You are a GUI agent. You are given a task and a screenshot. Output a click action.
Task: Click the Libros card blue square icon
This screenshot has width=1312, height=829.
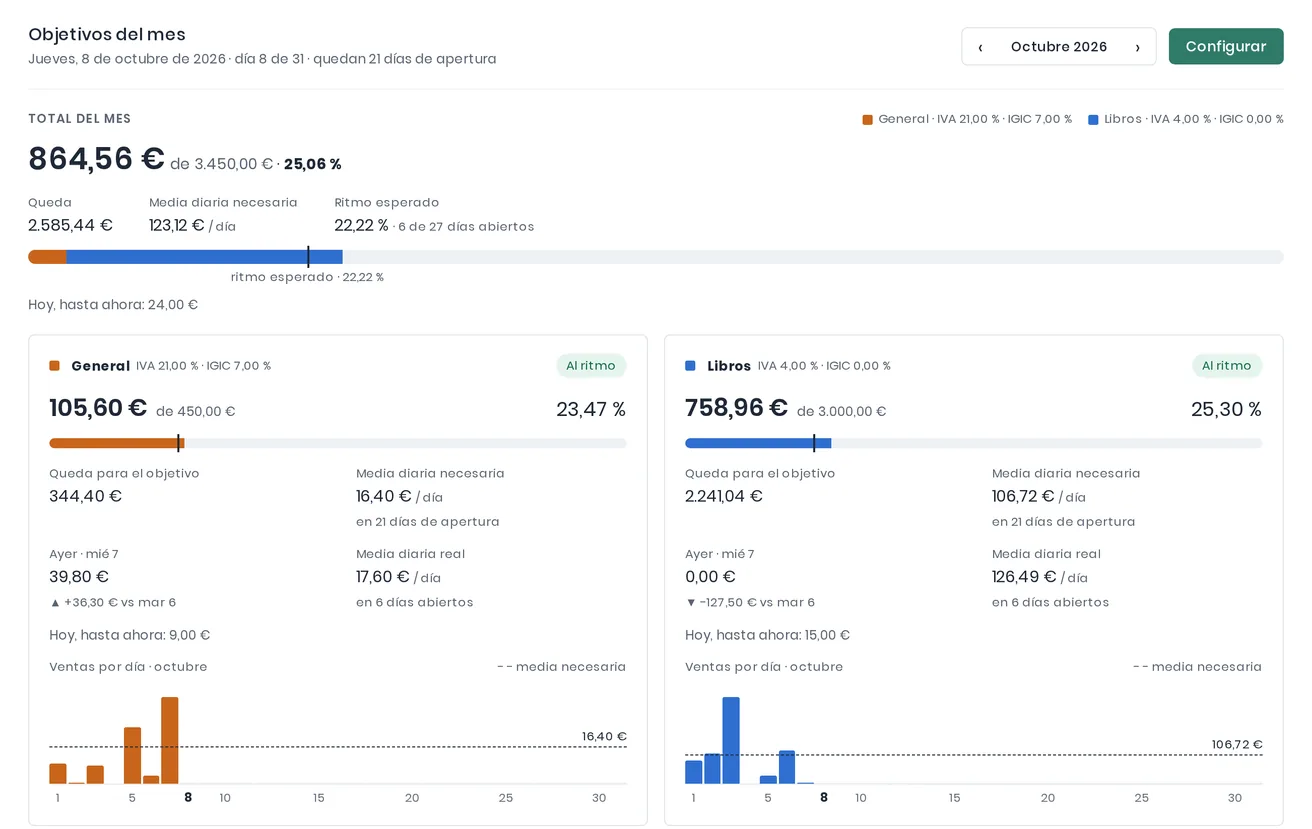tap(690, 366)
